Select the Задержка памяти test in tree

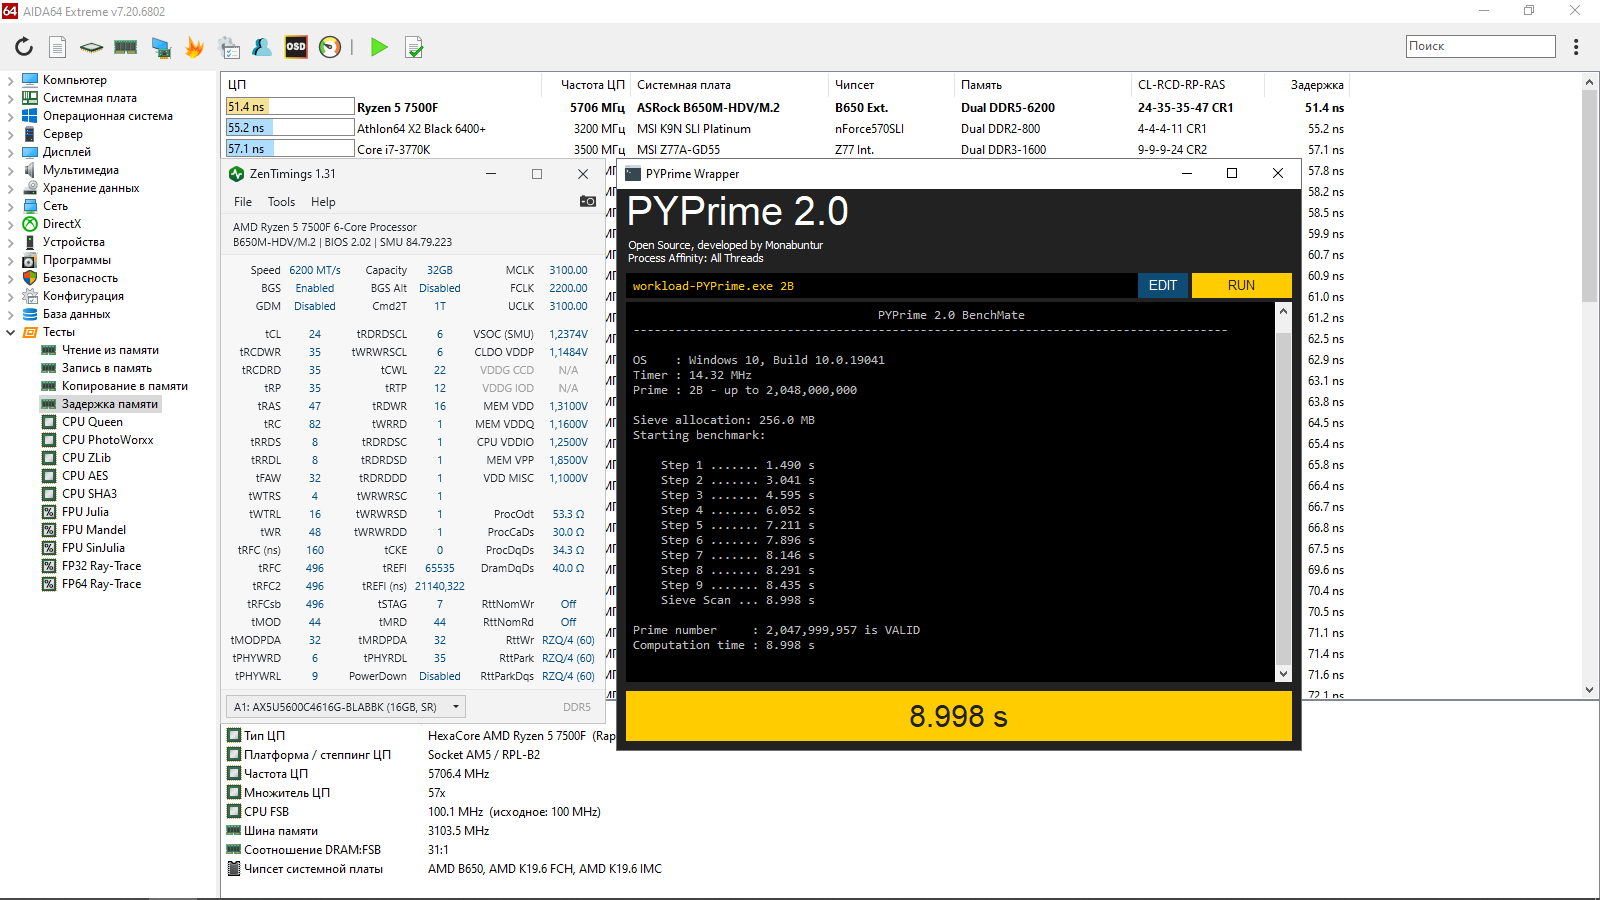coord(110,404)
